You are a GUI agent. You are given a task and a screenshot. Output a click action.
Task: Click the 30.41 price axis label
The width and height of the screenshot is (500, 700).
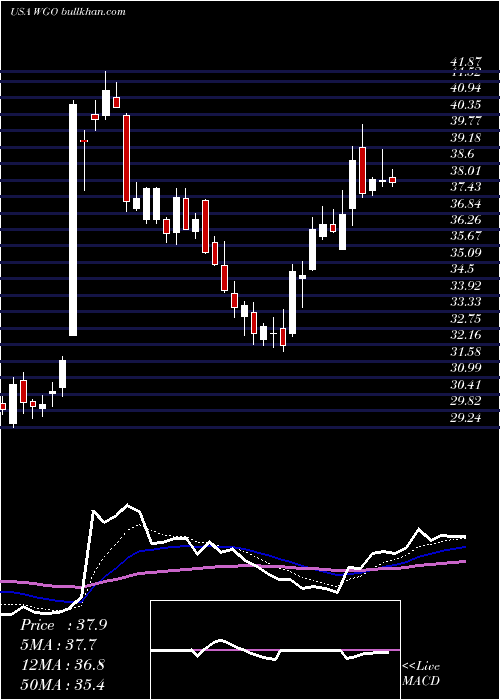point(466,385)
